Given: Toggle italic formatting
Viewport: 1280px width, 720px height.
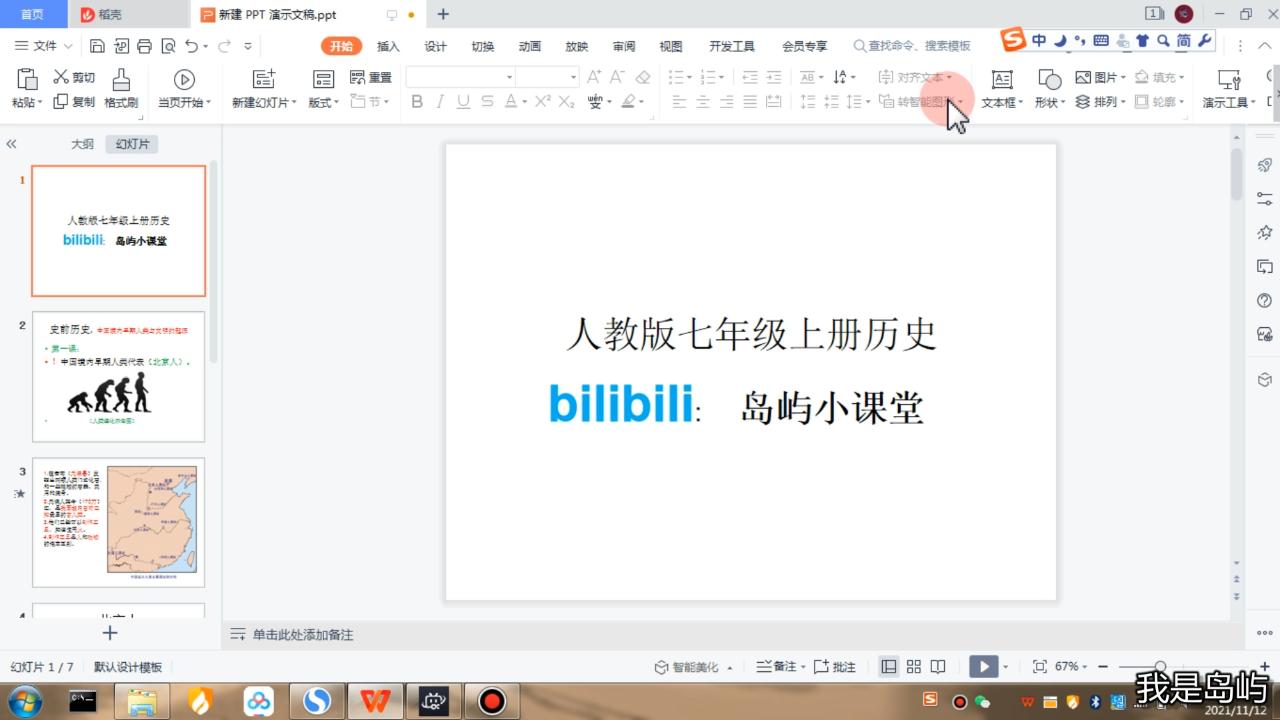Looking at the screenshot, I should (440, 101).
